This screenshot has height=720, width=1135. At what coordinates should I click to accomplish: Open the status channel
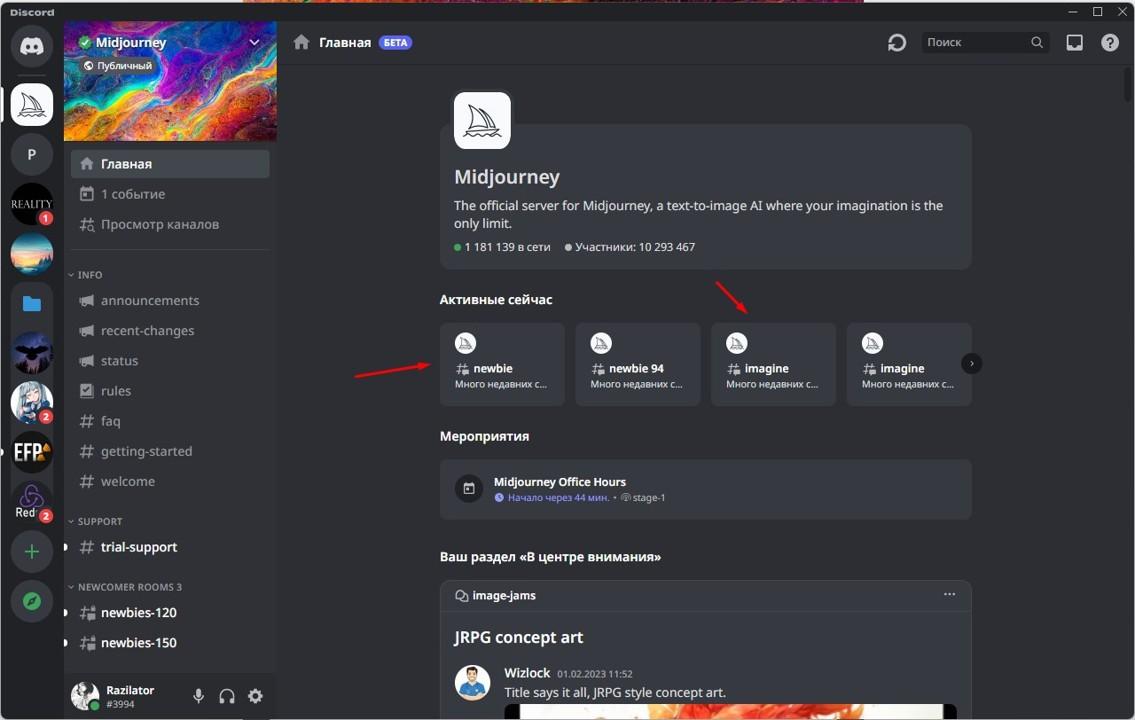[x=170, y=360]
